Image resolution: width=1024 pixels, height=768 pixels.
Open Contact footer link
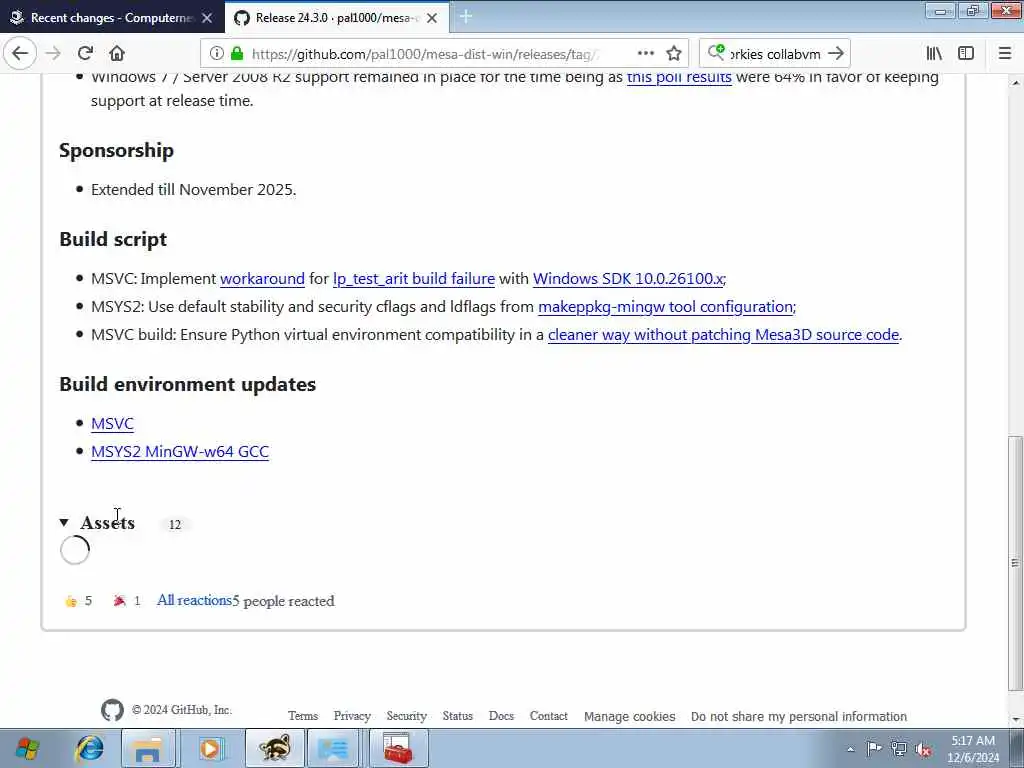549,716
